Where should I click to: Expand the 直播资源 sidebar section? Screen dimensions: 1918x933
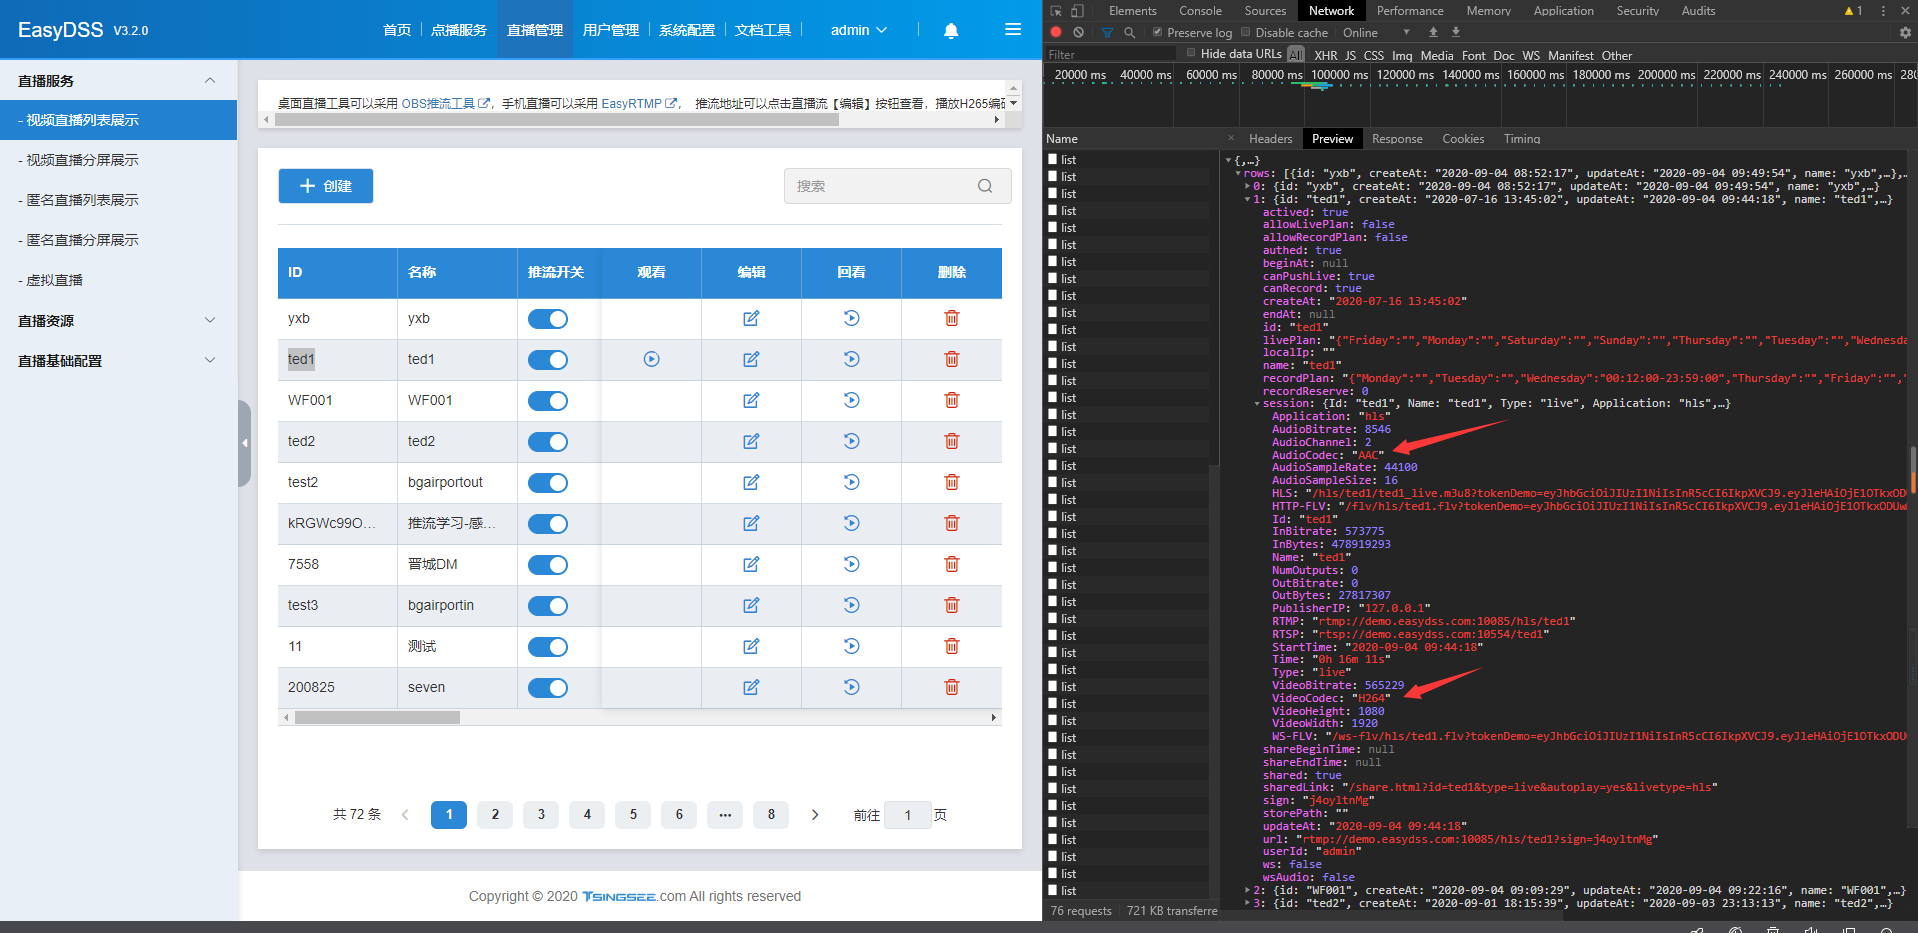[x=118, y=320]
